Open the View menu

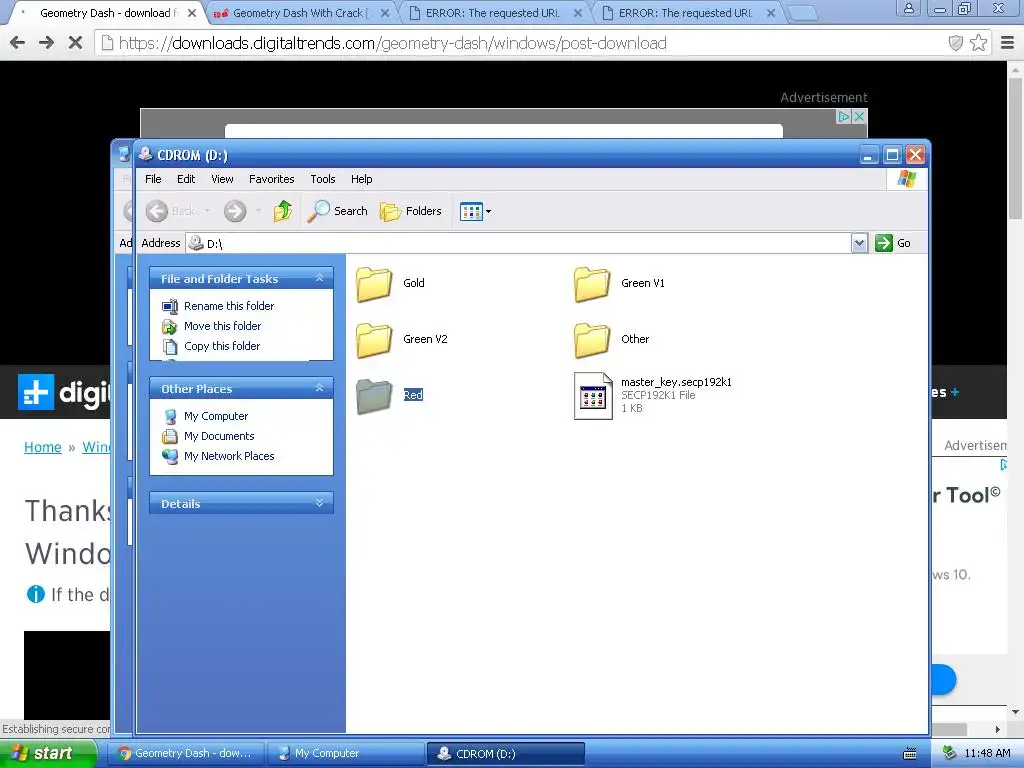(222, 179)
